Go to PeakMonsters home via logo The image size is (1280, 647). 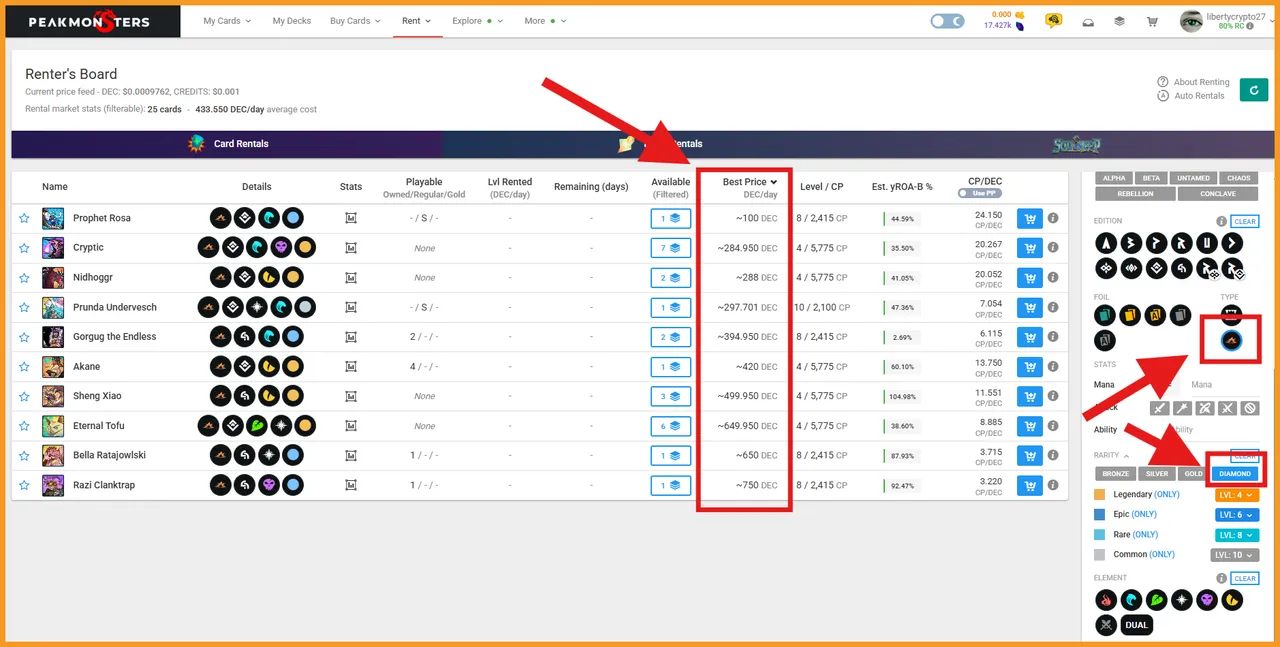pyautogui.click(x=89, y=21)
